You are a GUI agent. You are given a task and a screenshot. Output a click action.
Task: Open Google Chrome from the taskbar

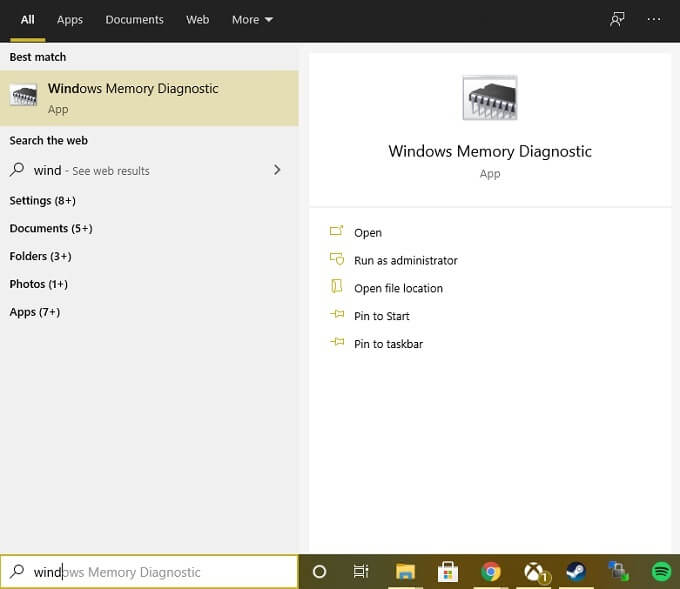coord(490,572)
